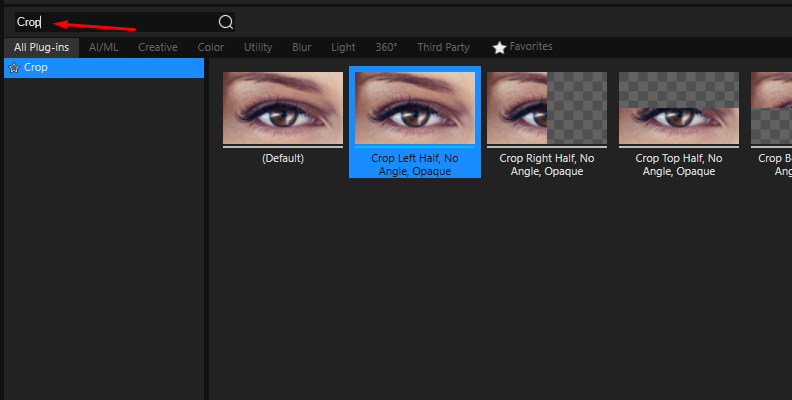This screenshot has height=400, width=792.
Task: Select the Light tab
Action: [343, 47]
